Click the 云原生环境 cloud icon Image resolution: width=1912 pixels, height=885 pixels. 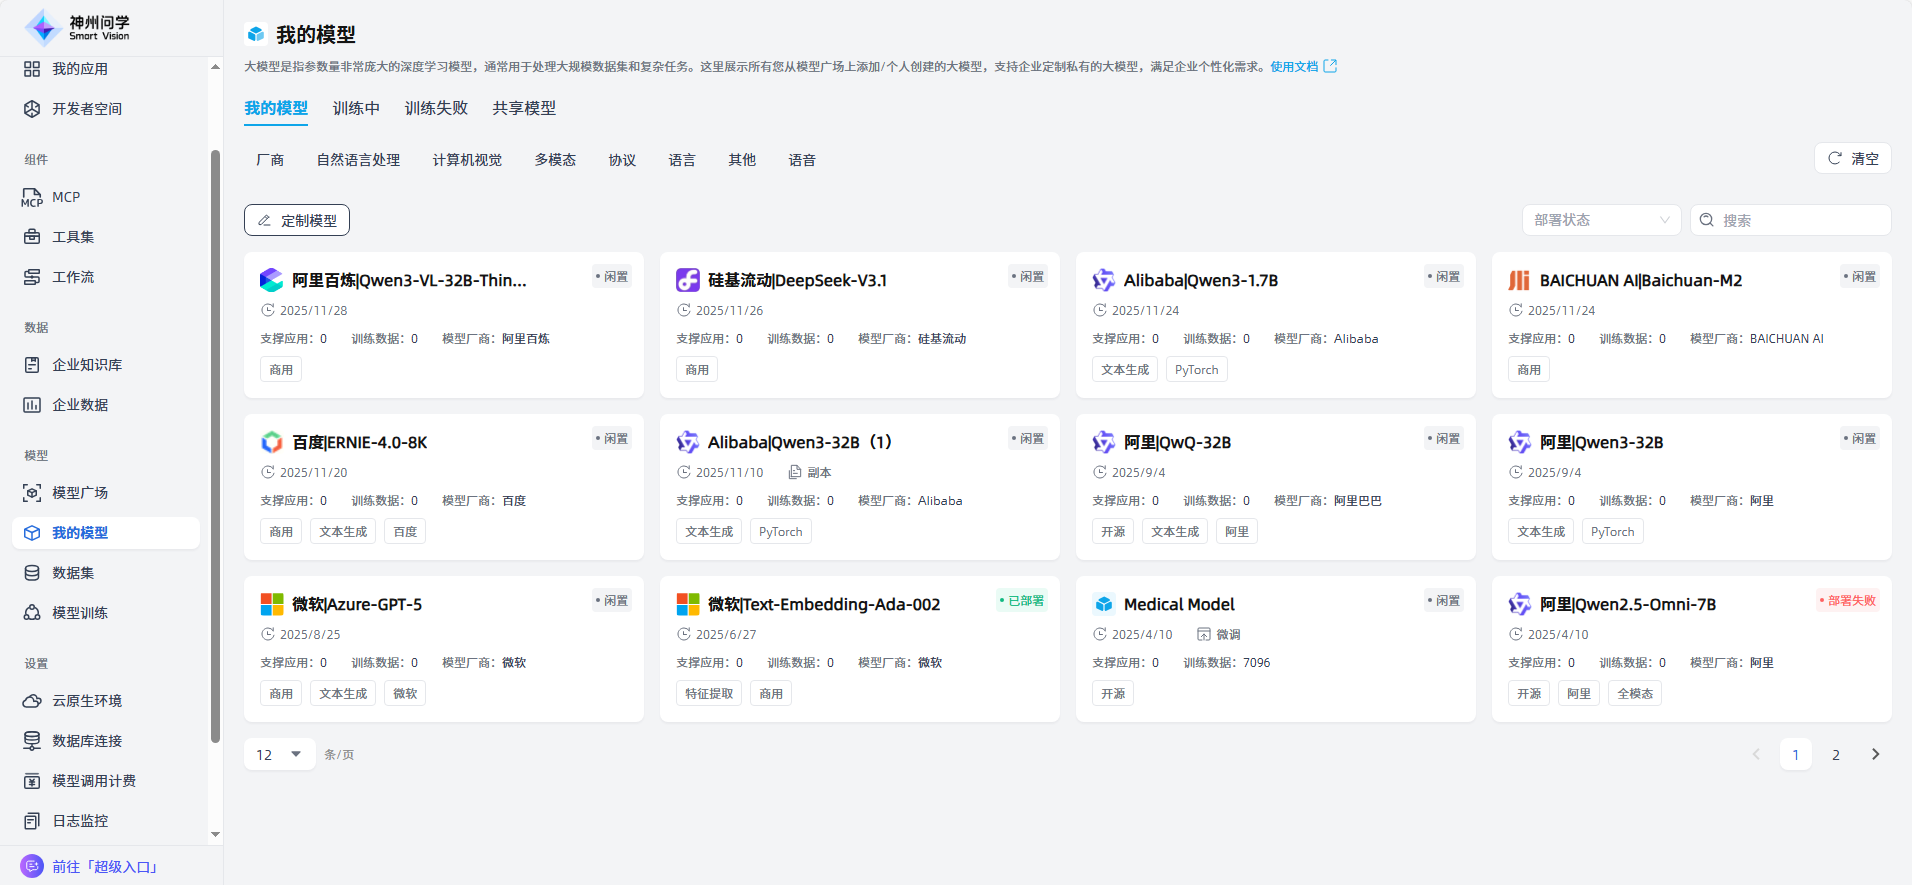click(x=32, y=701)
